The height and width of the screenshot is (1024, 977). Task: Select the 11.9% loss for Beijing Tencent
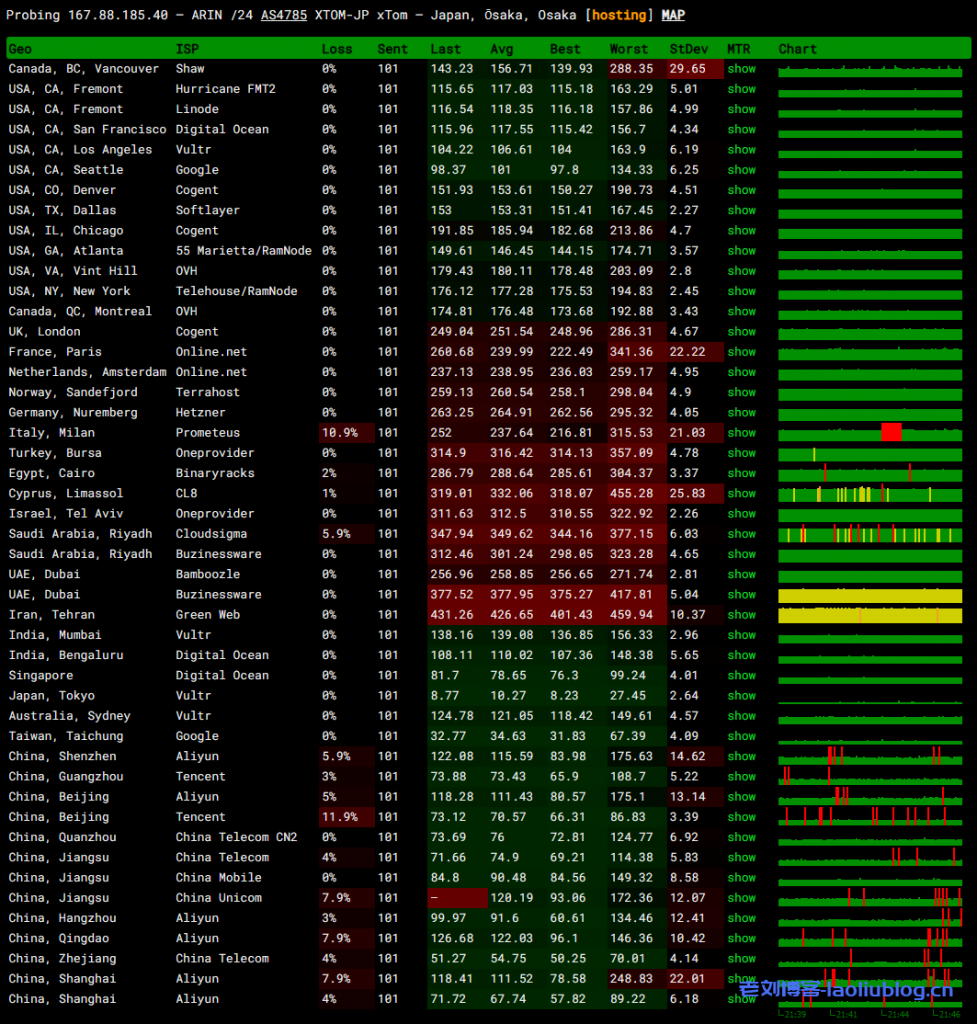340,818
